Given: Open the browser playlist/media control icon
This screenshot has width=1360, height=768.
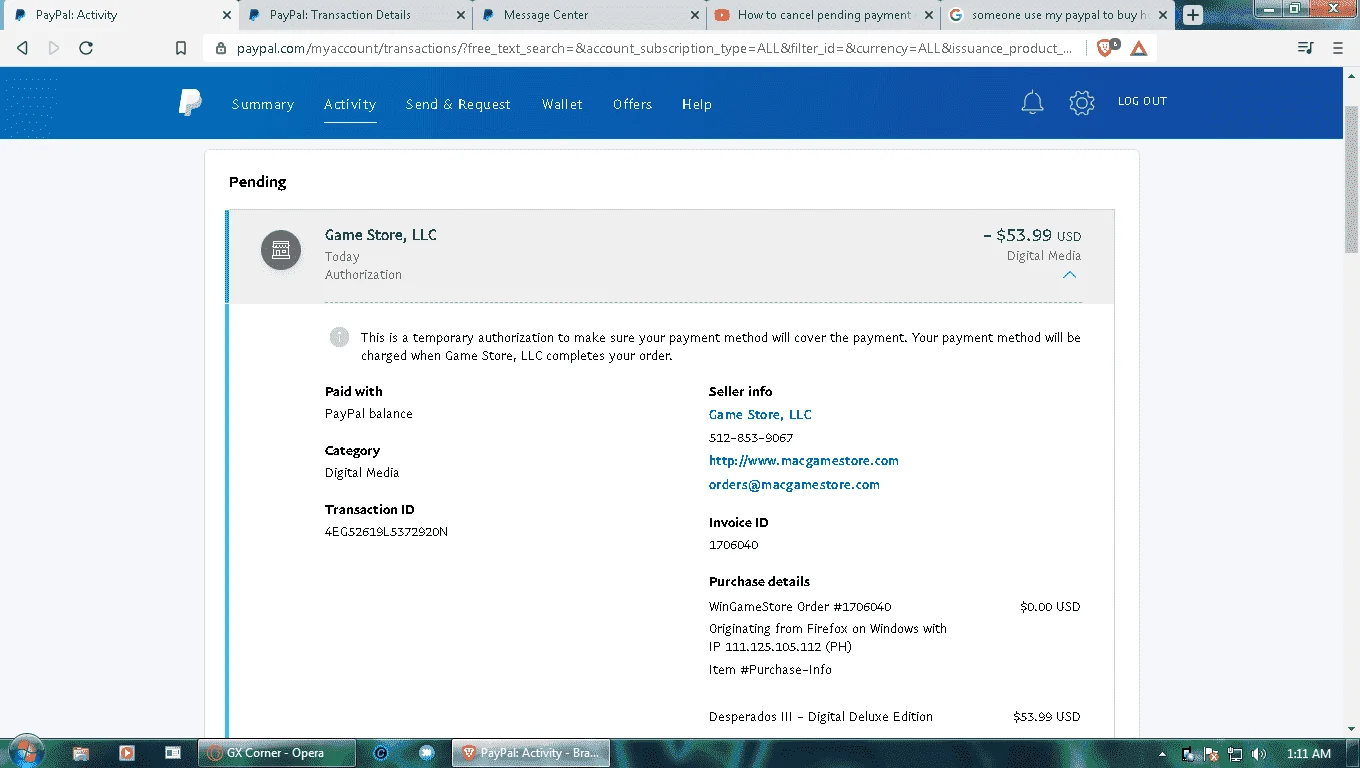Looking at the screenshot, I should click(1305, 47).
